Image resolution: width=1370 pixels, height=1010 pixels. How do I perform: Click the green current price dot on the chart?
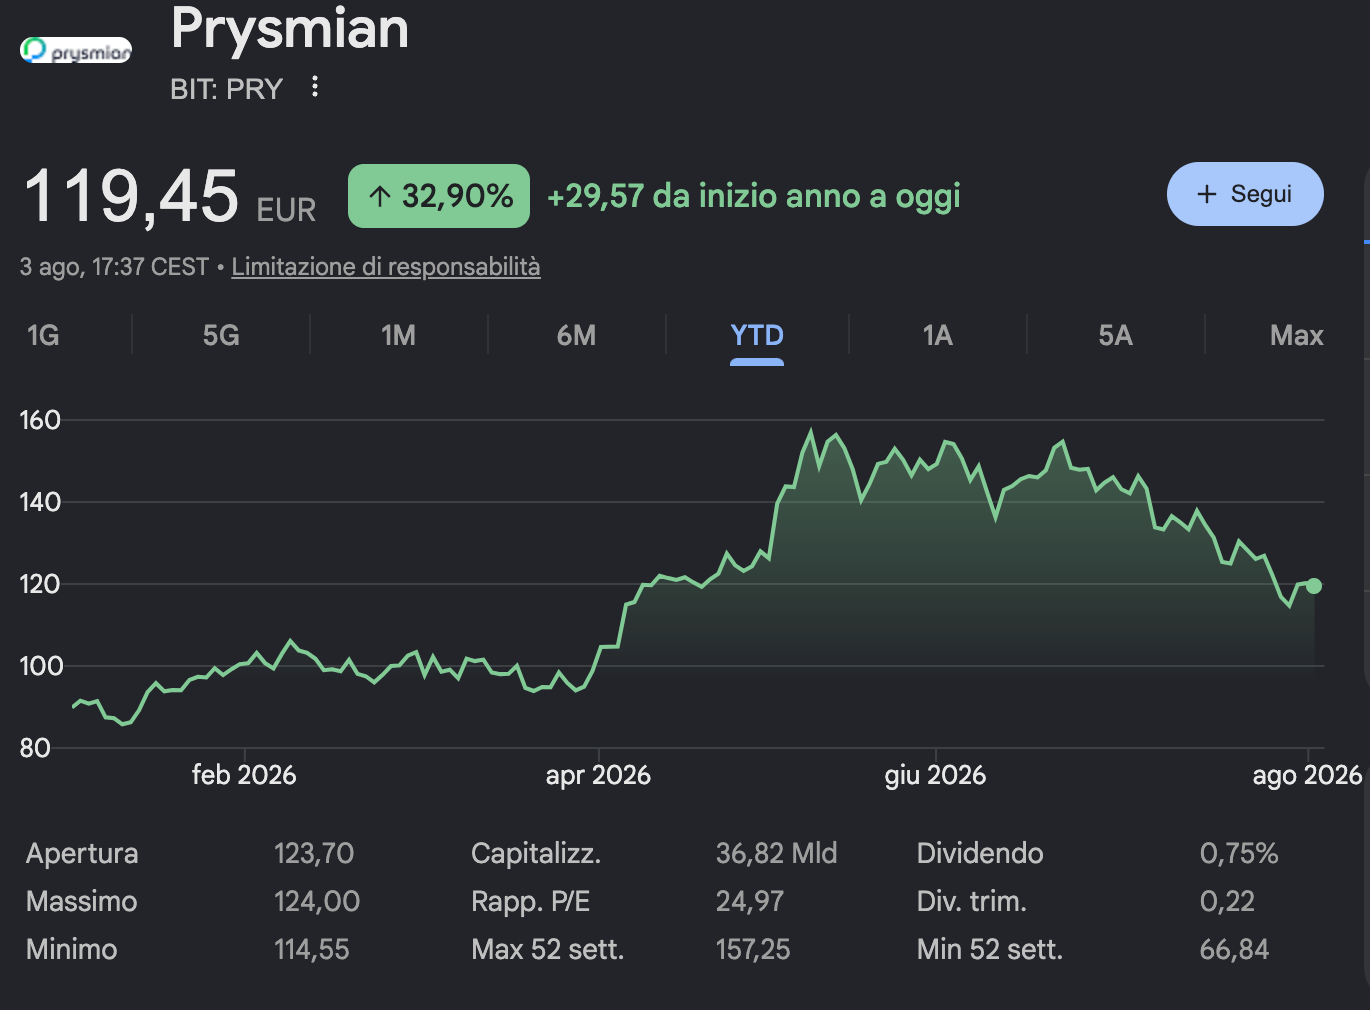[1314, 586]
